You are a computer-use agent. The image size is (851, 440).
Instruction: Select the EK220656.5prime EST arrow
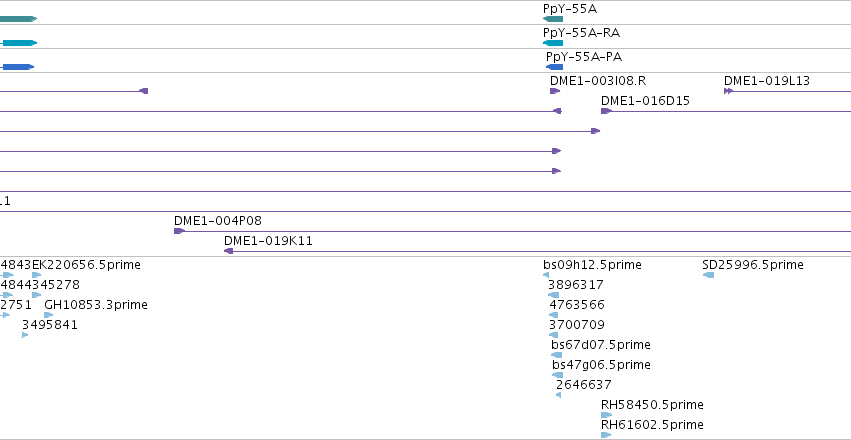pyautogui.click(x=36, y=275)
